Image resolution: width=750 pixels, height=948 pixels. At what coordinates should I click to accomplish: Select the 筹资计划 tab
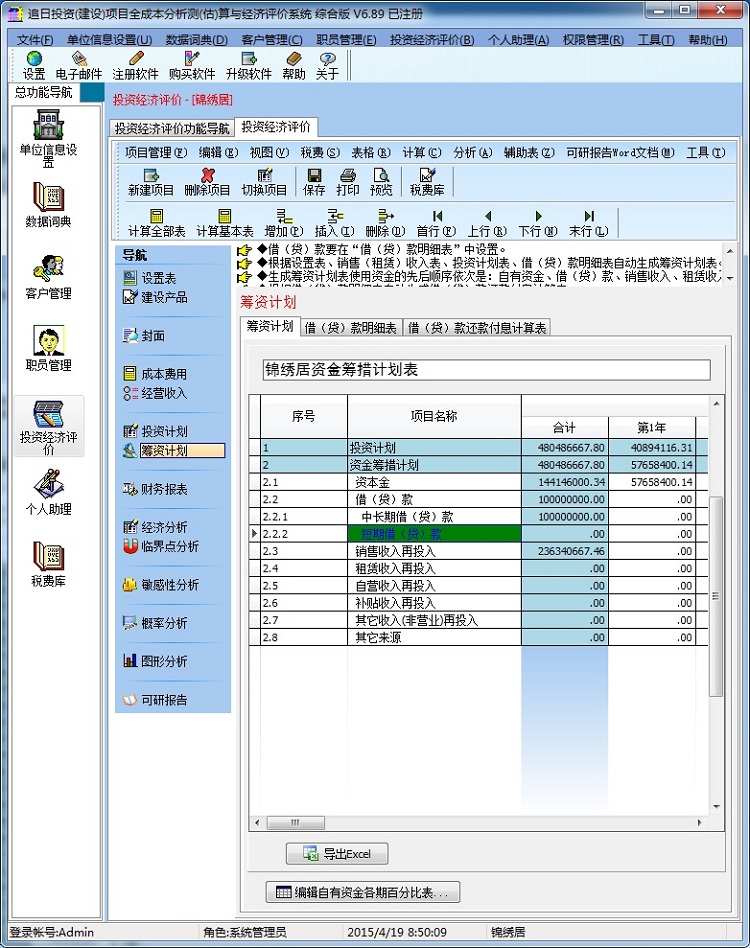[270, 326]
